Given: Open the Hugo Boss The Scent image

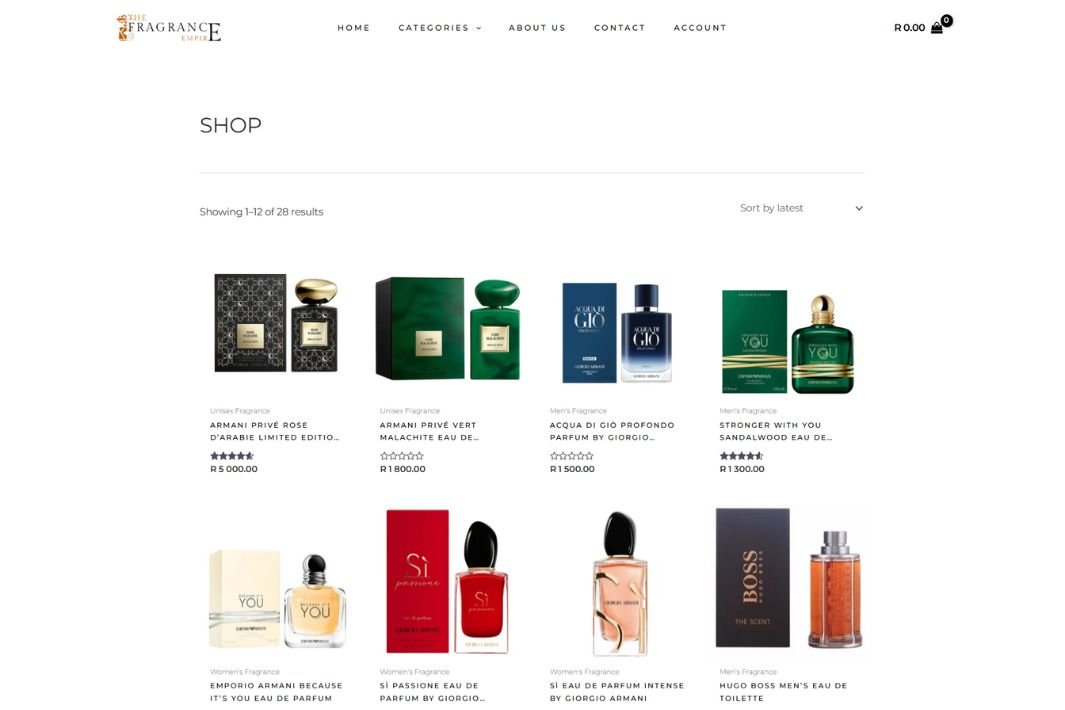Looking at the screenshot, I should pos(789,579).
